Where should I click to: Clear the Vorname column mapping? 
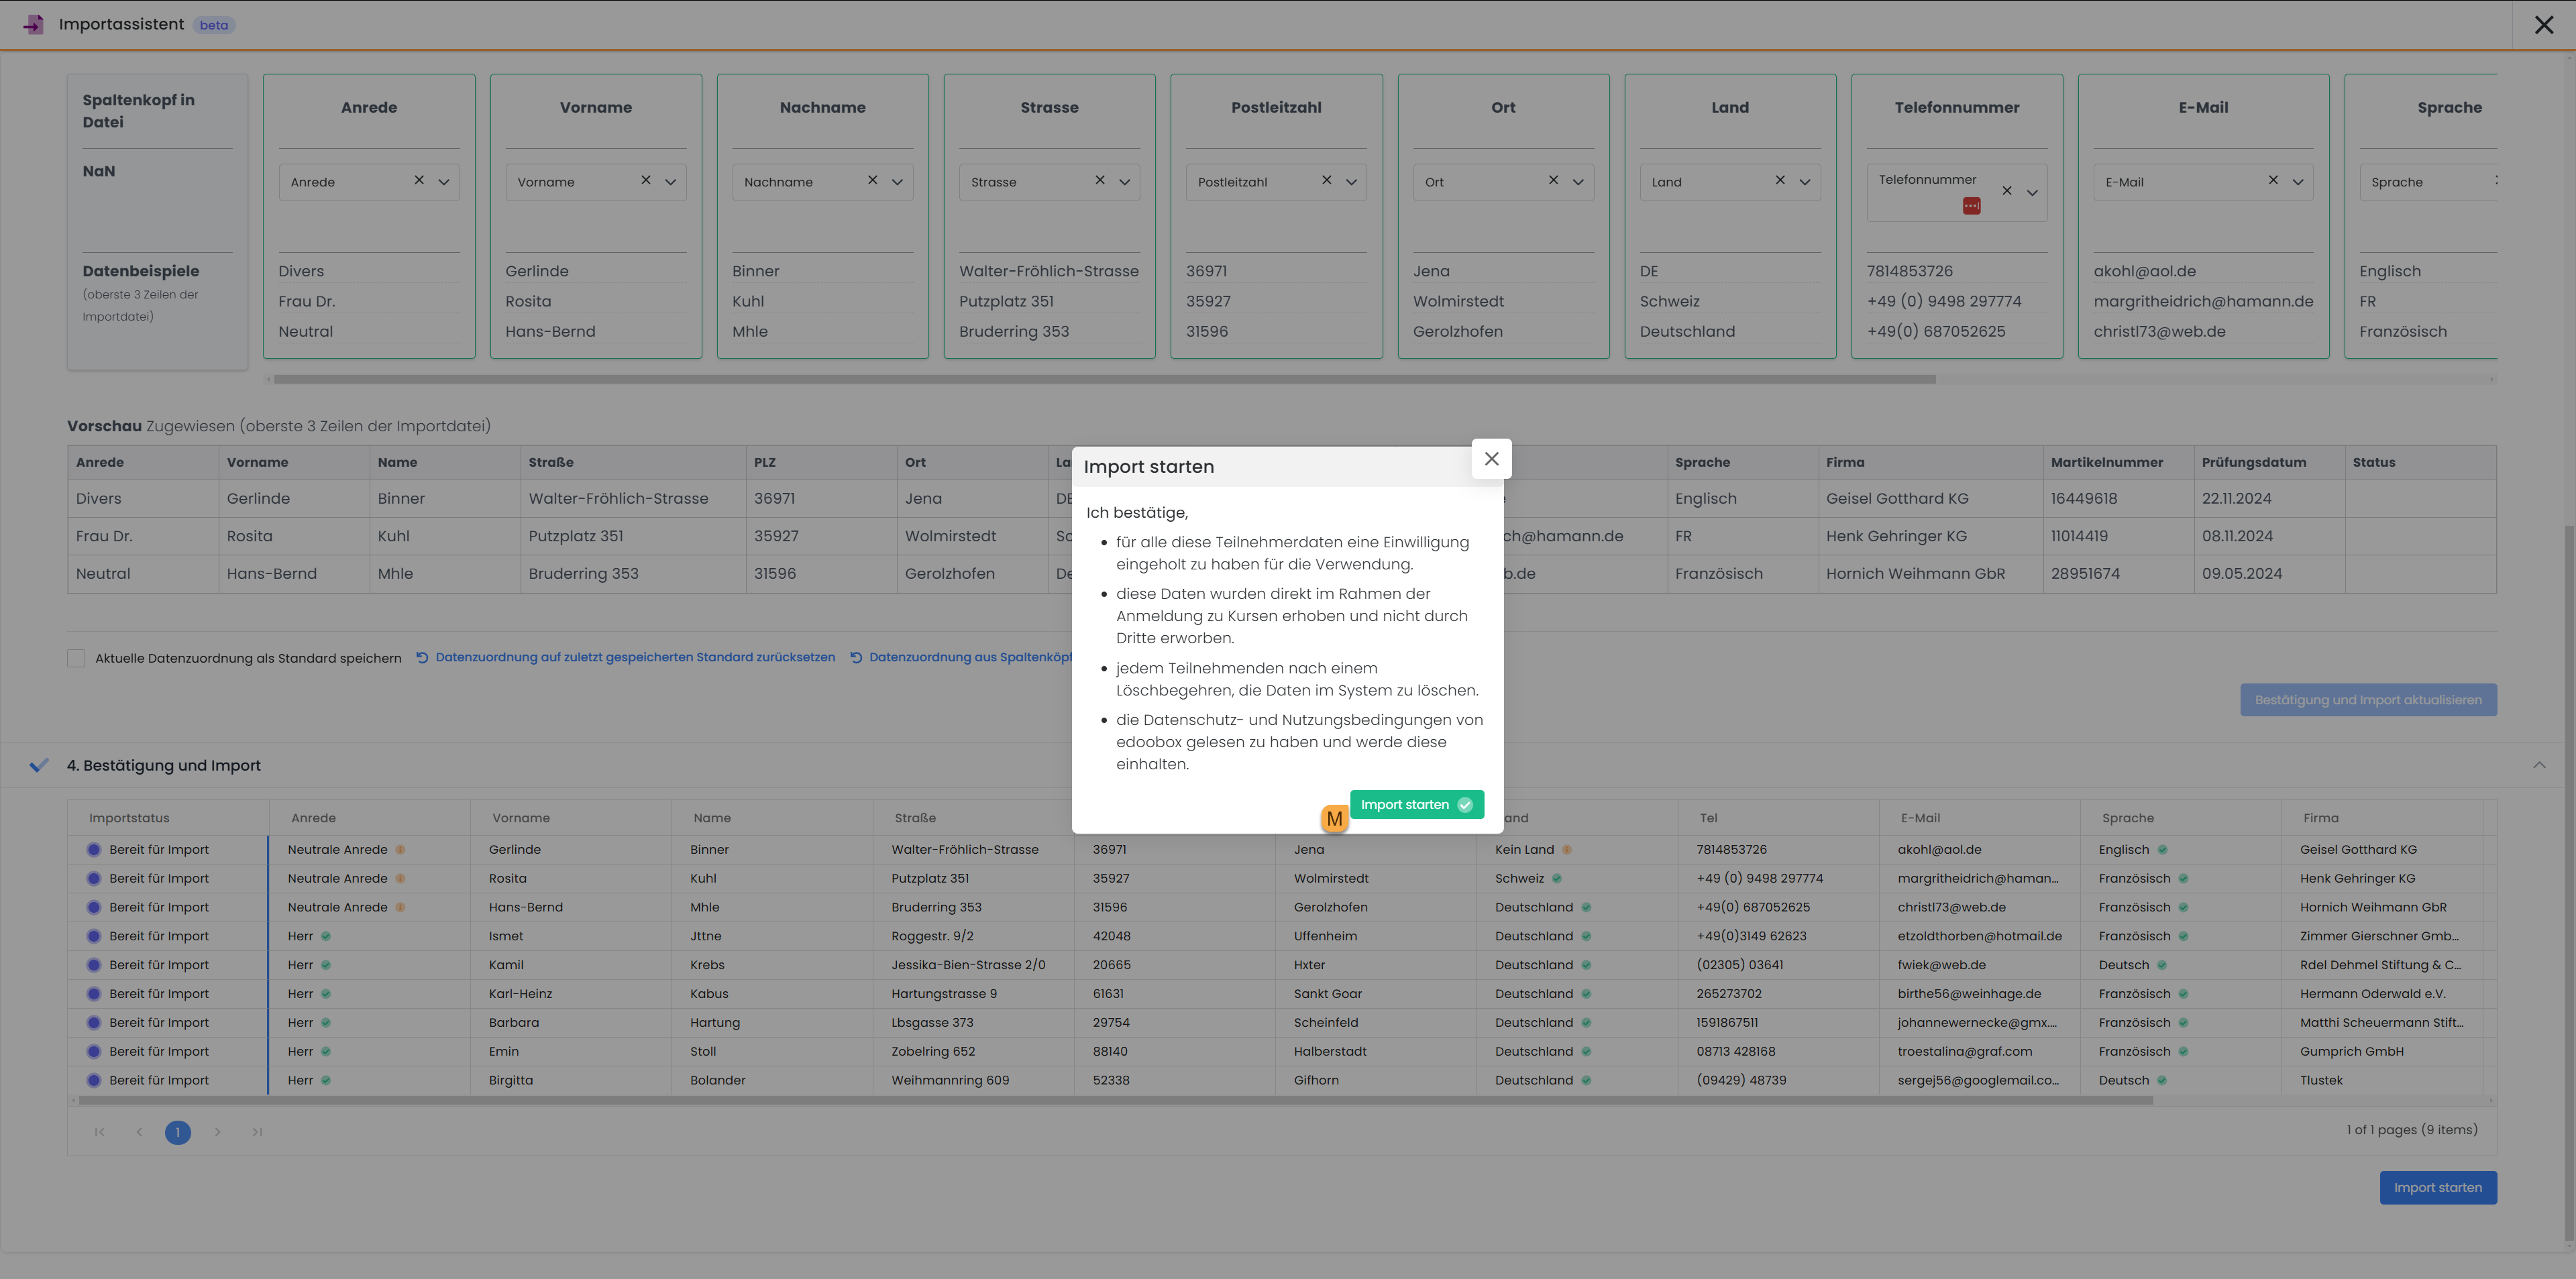click(646, 180)
